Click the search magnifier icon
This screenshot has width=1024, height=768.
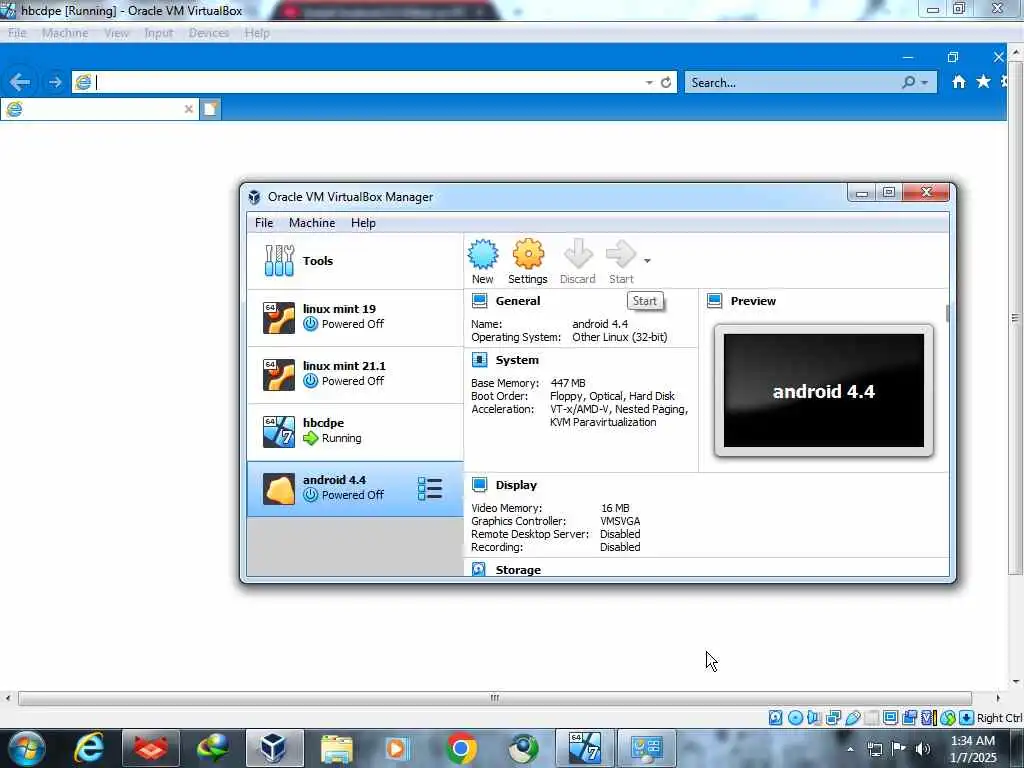click(x=908, y=82)
